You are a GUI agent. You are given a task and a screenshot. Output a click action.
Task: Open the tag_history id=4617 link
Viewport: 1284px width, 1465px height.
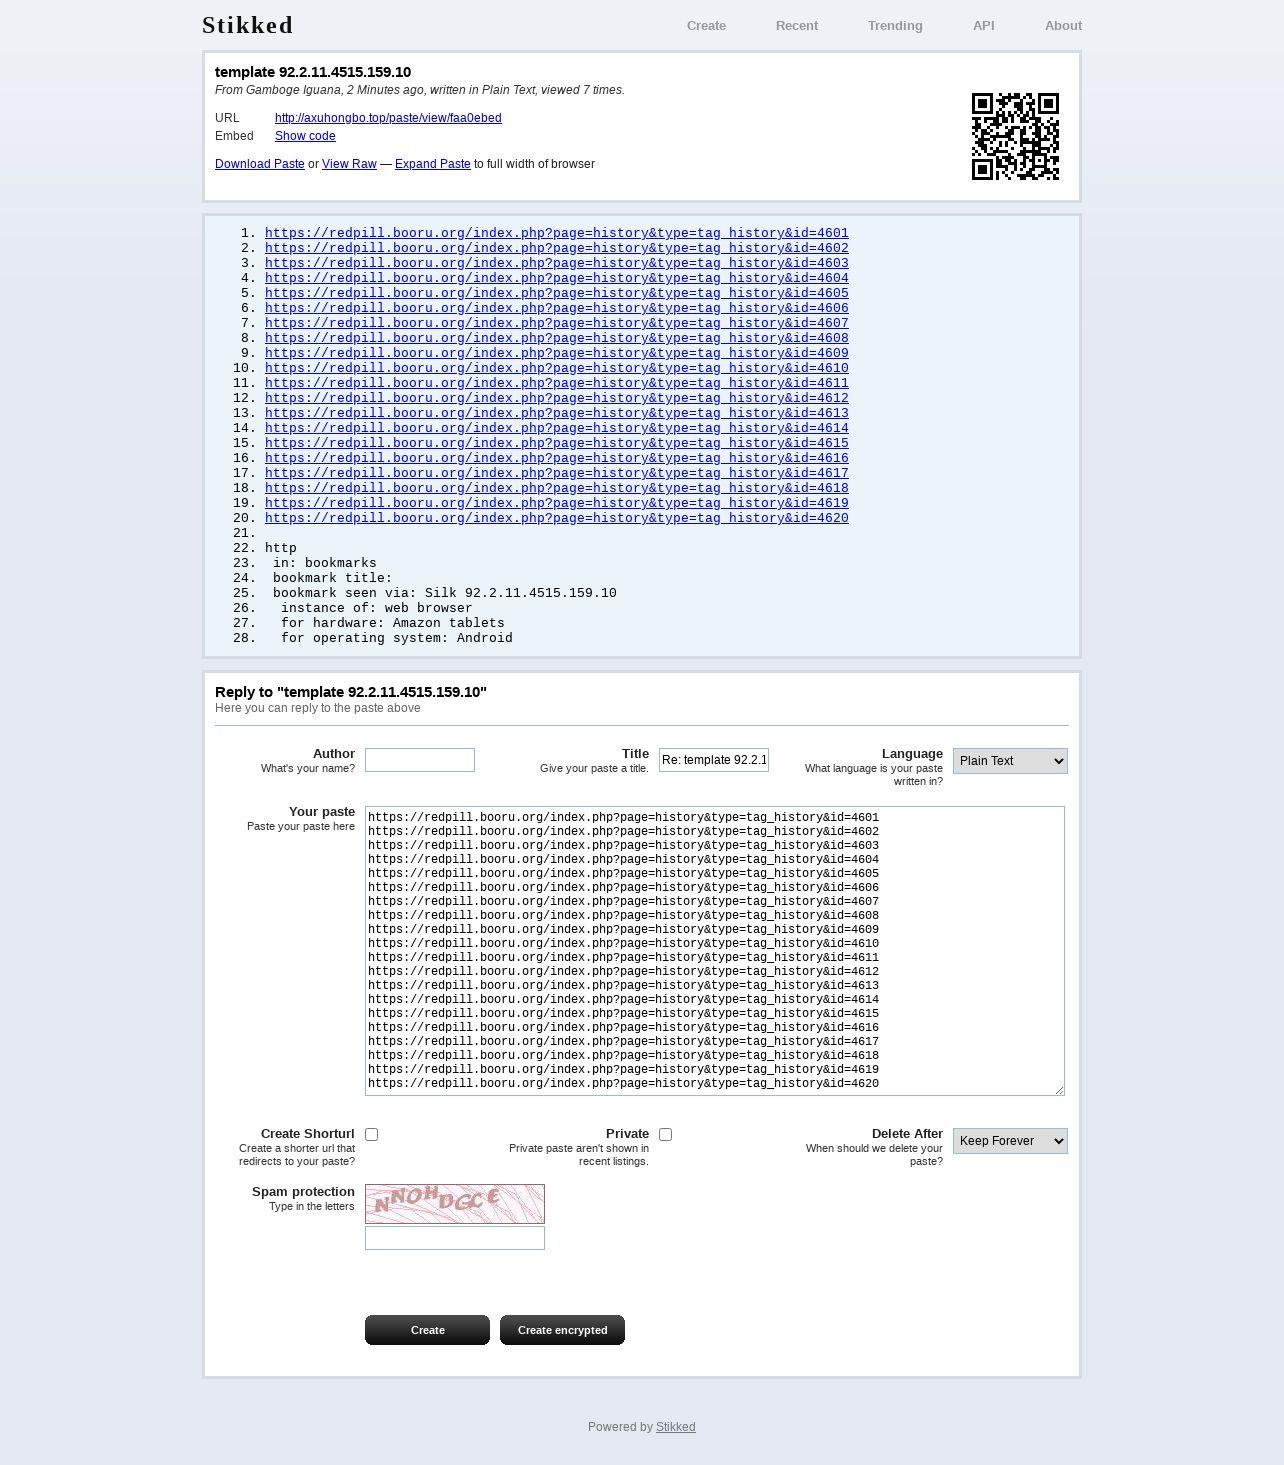(557, 473)
